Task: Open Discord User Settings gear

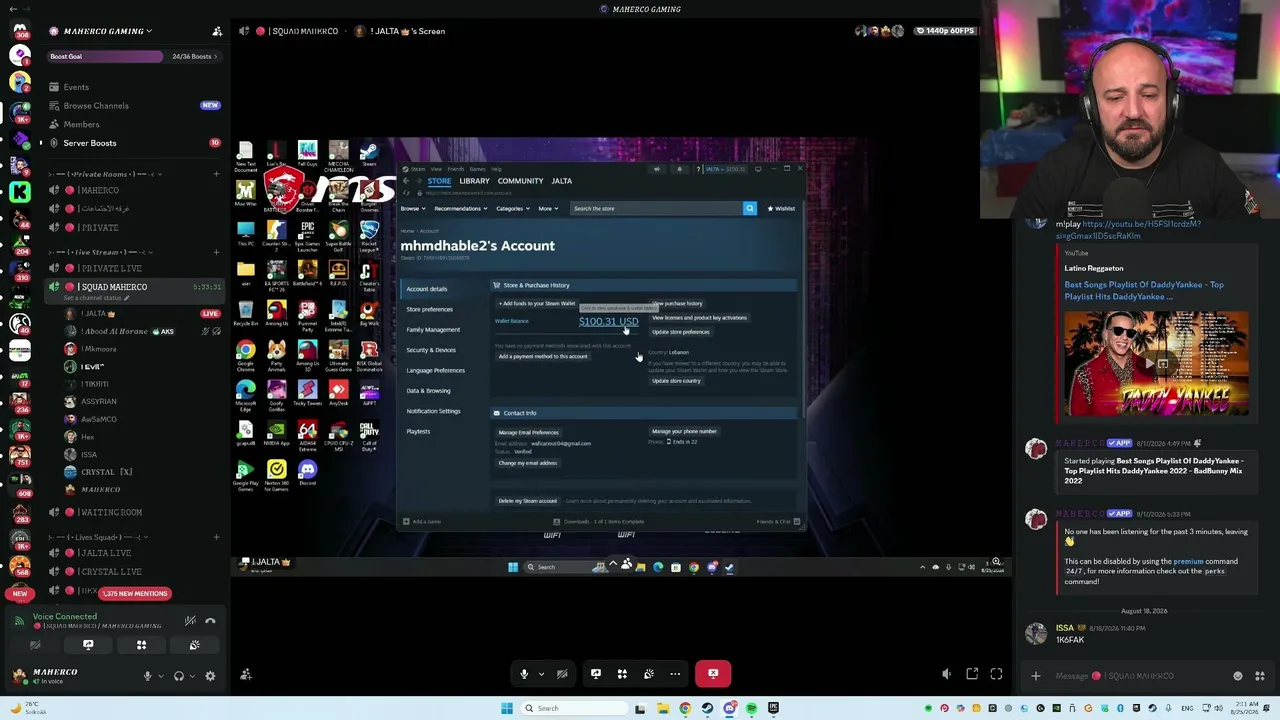Action: point(210,676)
